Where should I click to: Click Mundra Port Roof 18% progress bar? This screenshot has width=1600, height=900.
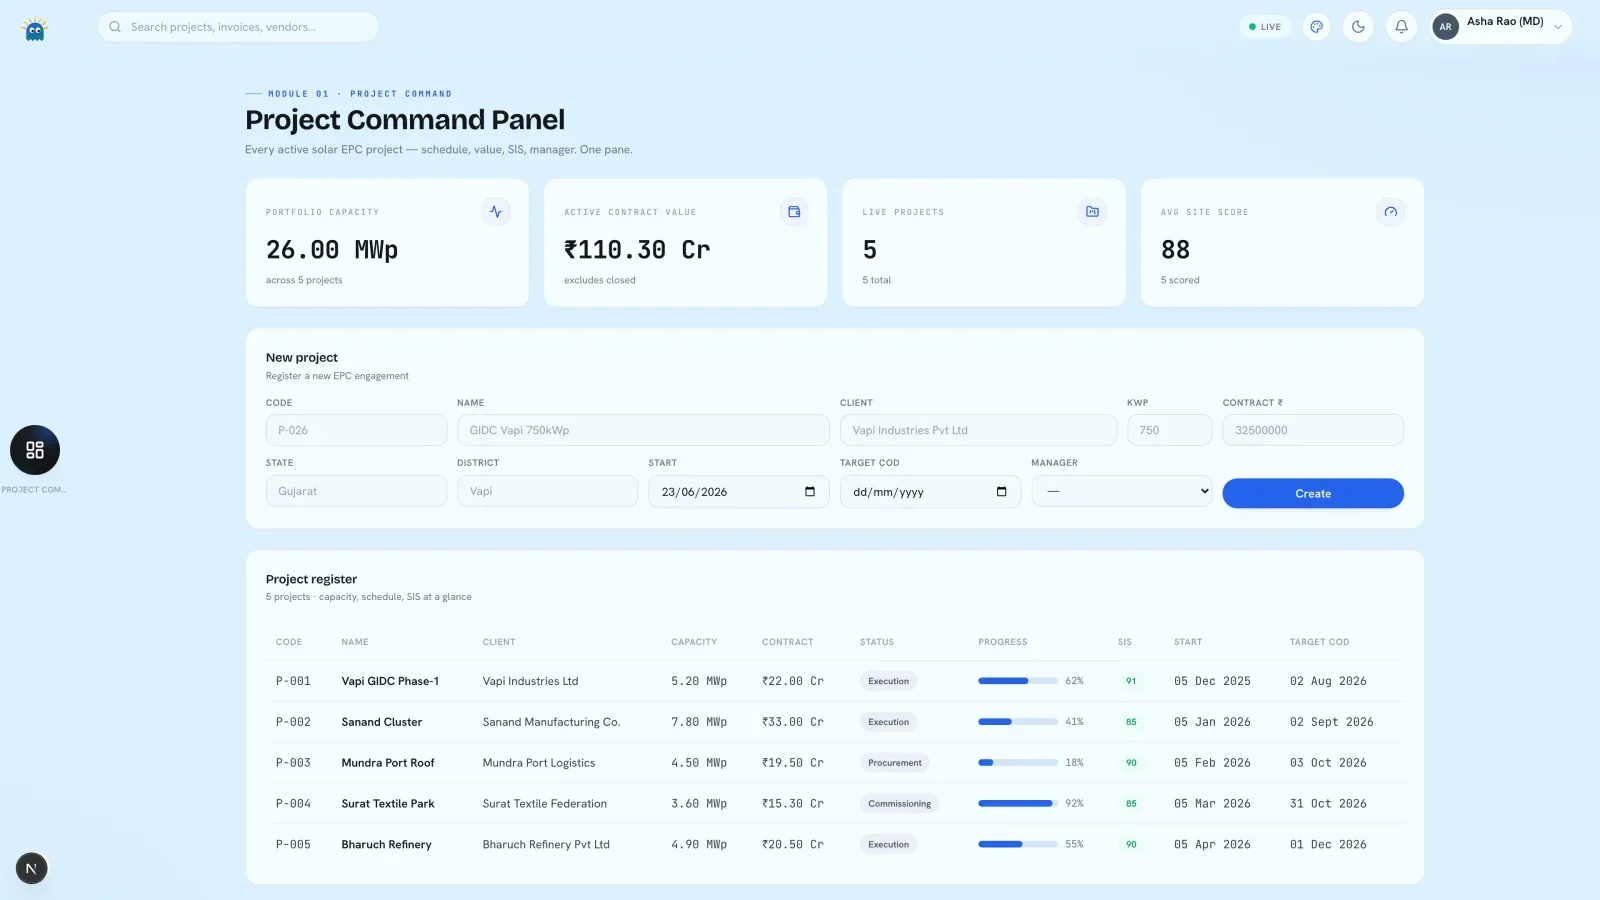pyautogui.click(x=1018, y=763)
